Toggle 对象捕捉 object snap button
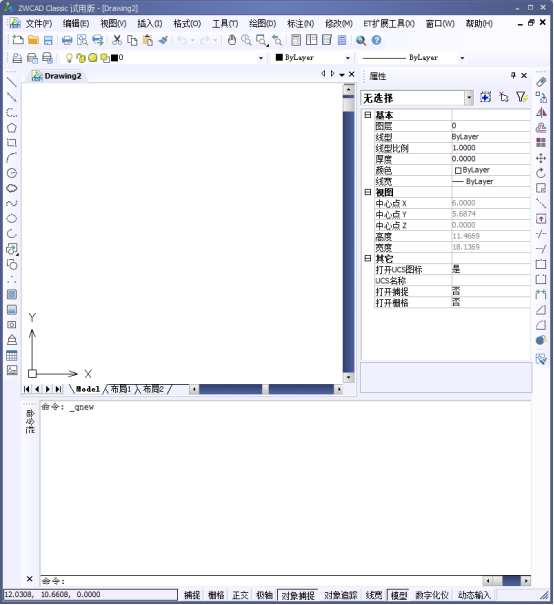The height and width of the screenshot is (605, 554). point(297,595)
